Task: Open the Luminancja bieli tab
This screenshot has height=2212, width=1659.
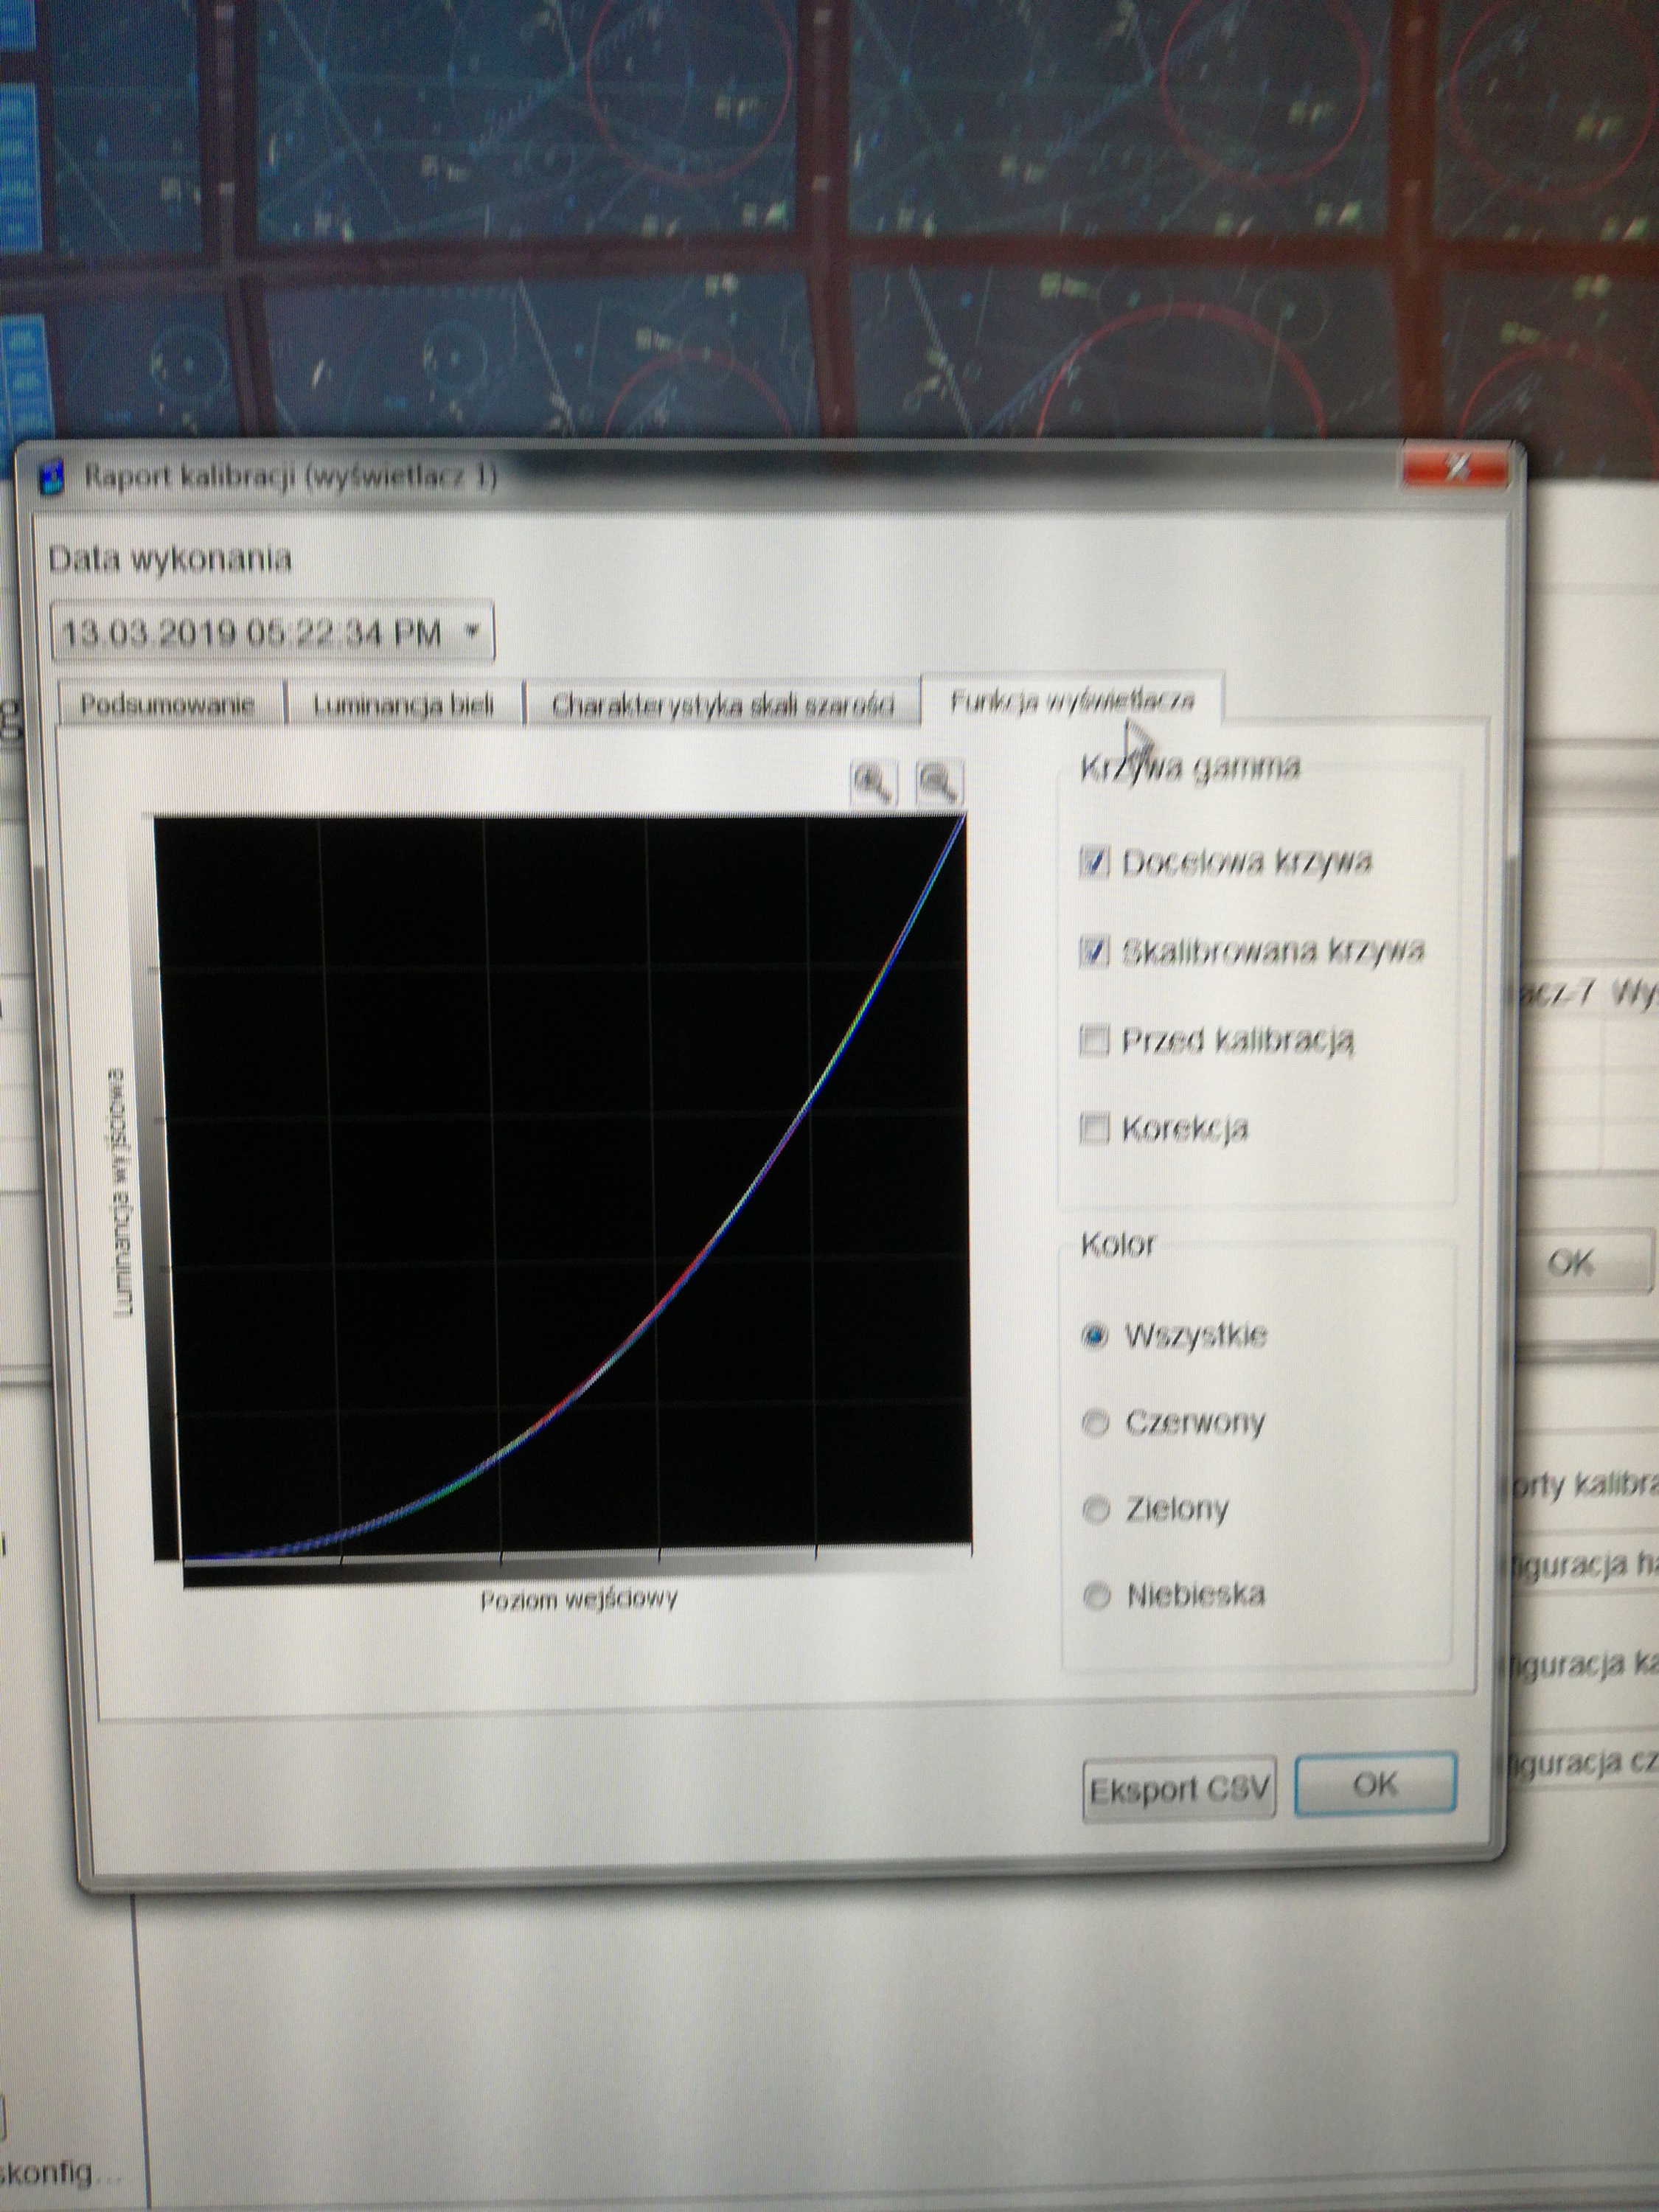Action: tap(404, 705)
